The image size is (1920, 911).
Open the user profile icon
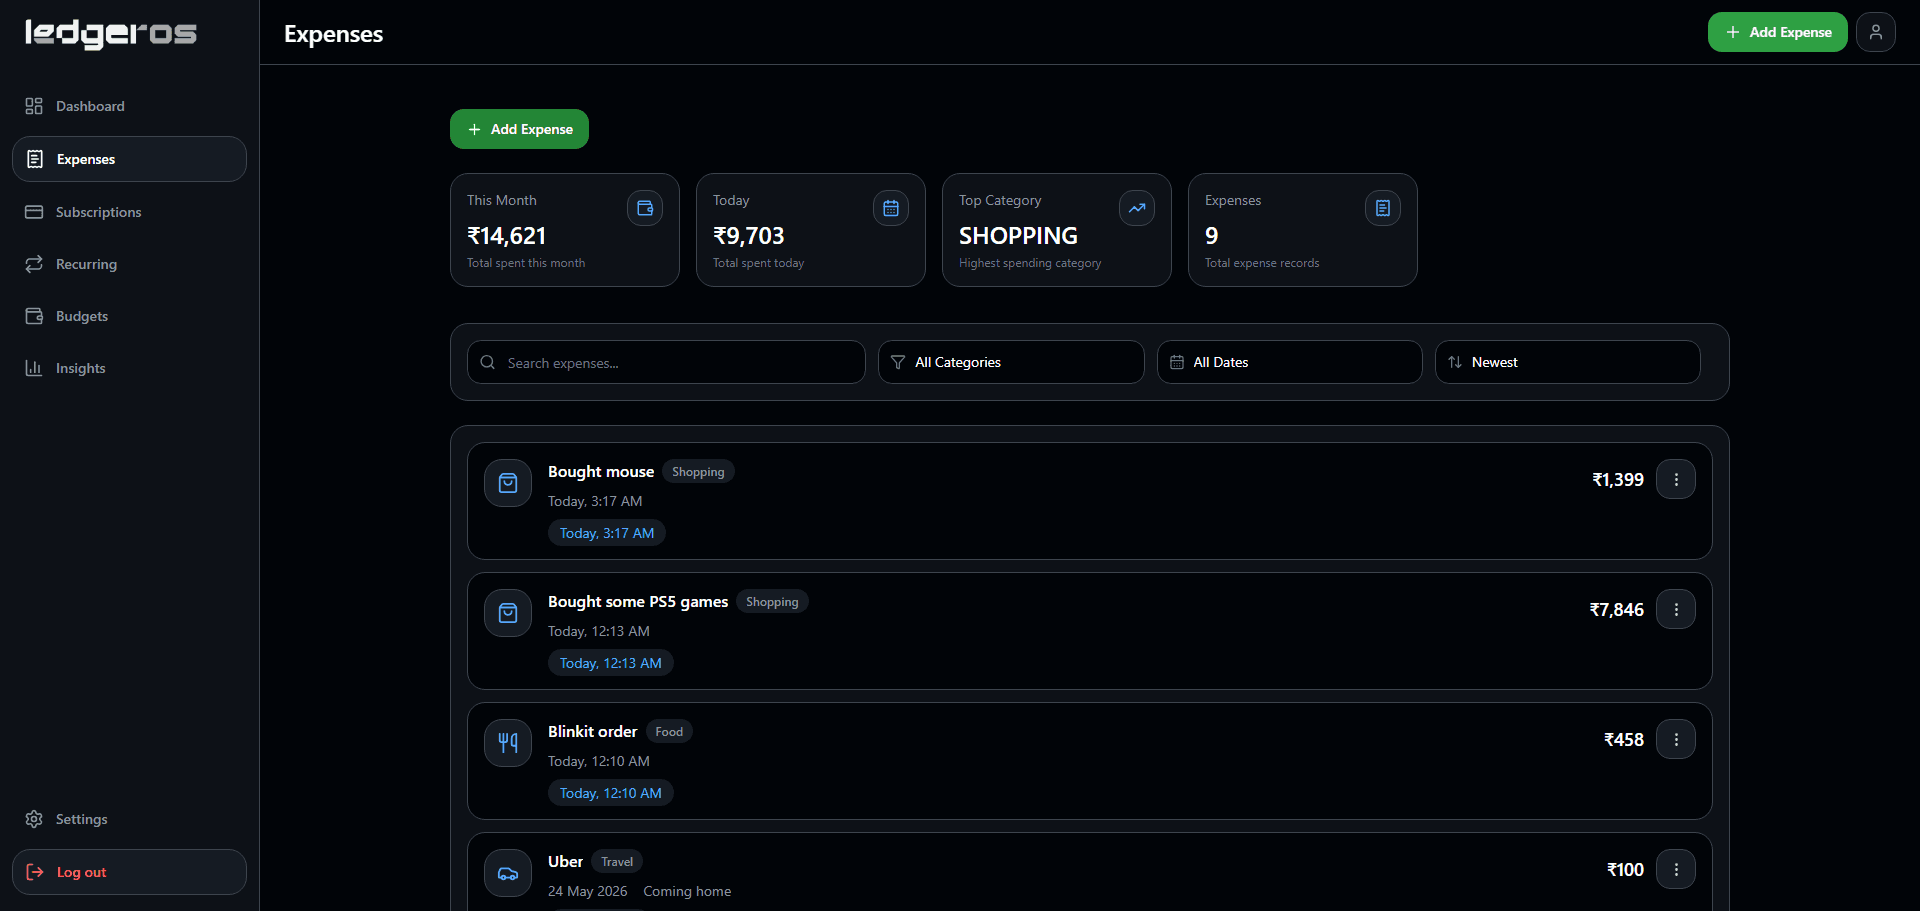(1875, 32)
